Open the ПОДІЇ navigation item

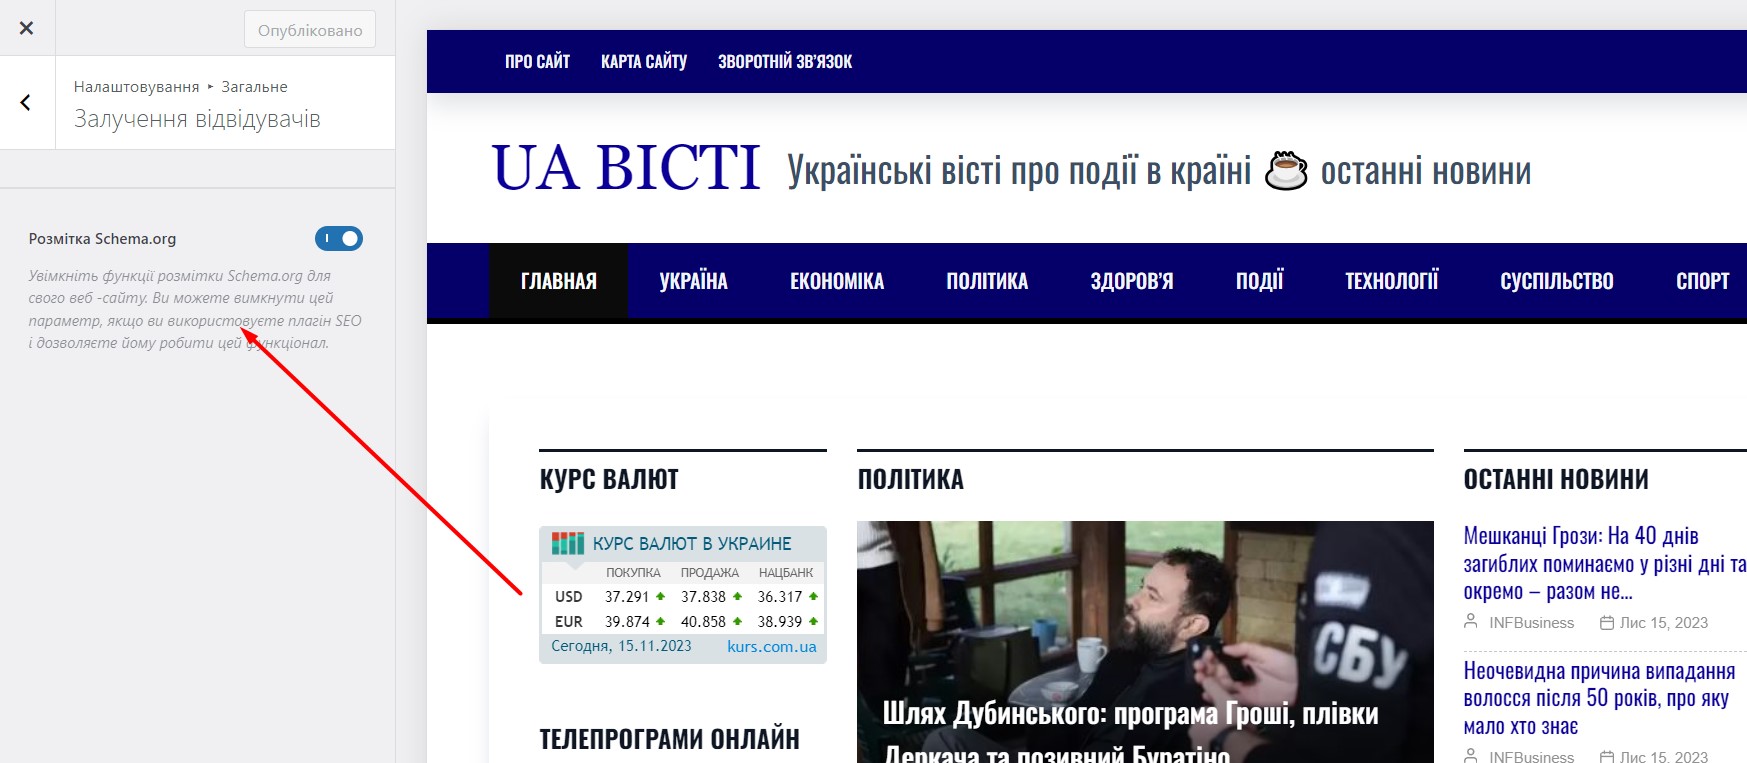pyautogui.click(x=1259, y=281)
